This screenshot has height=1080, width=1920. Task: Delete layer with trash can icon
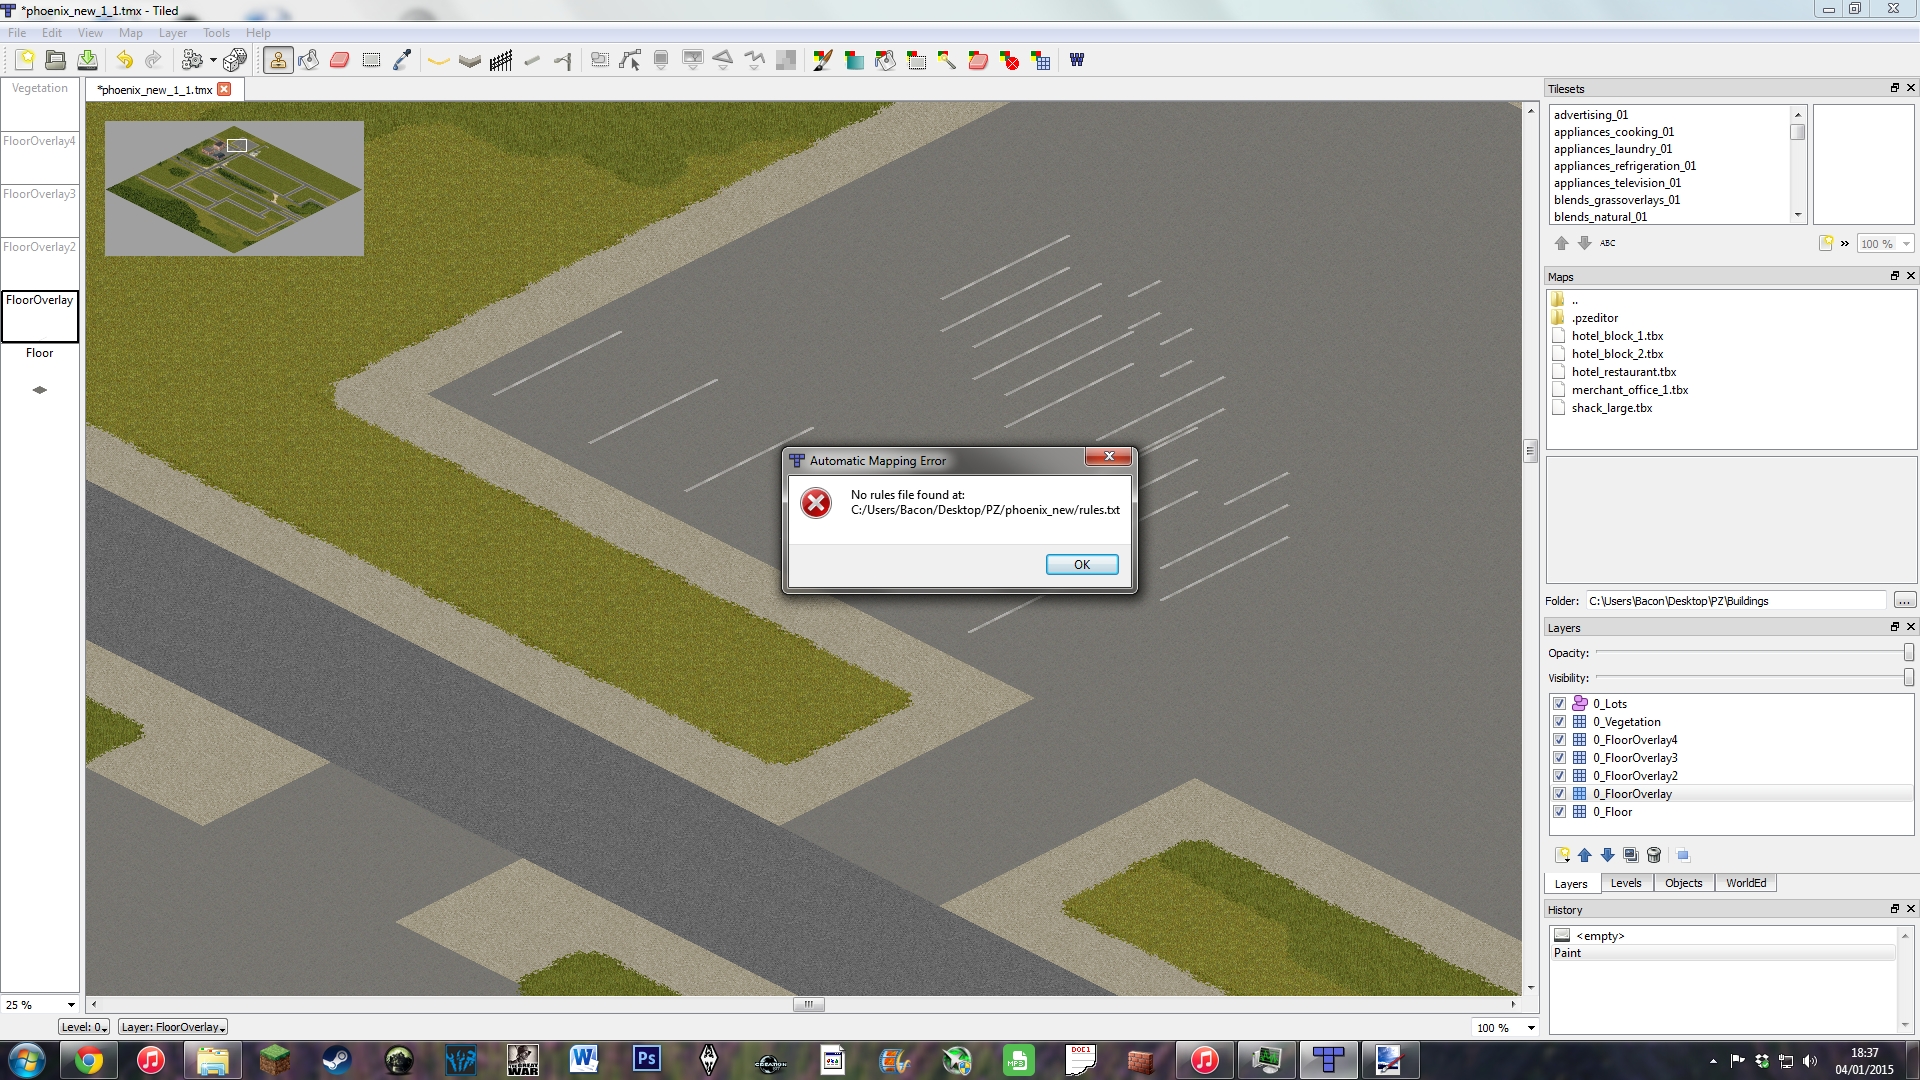[1654, 855]
